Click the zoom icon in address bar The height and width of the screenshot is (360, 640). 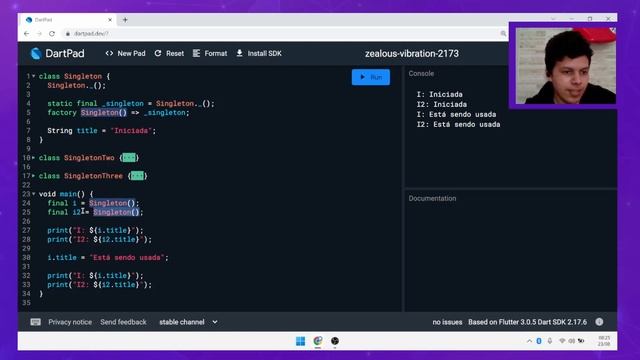[x=503, y=33]
